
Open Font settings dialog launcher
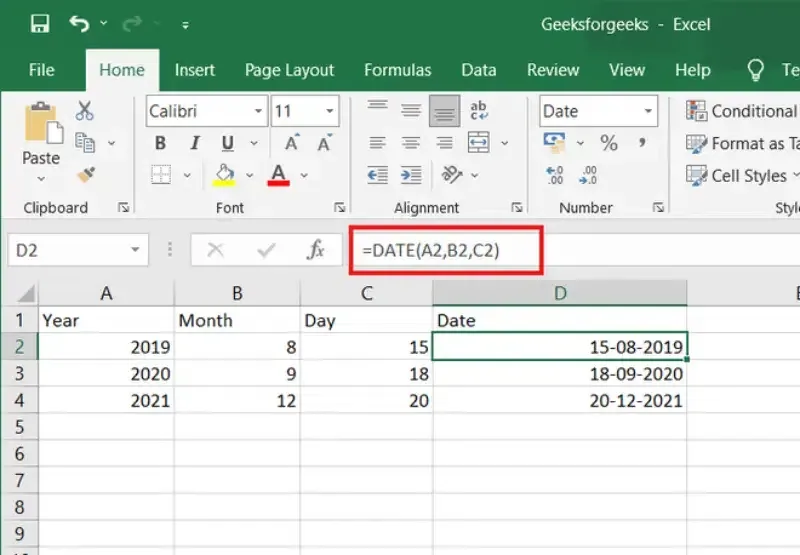click(340, 207)
